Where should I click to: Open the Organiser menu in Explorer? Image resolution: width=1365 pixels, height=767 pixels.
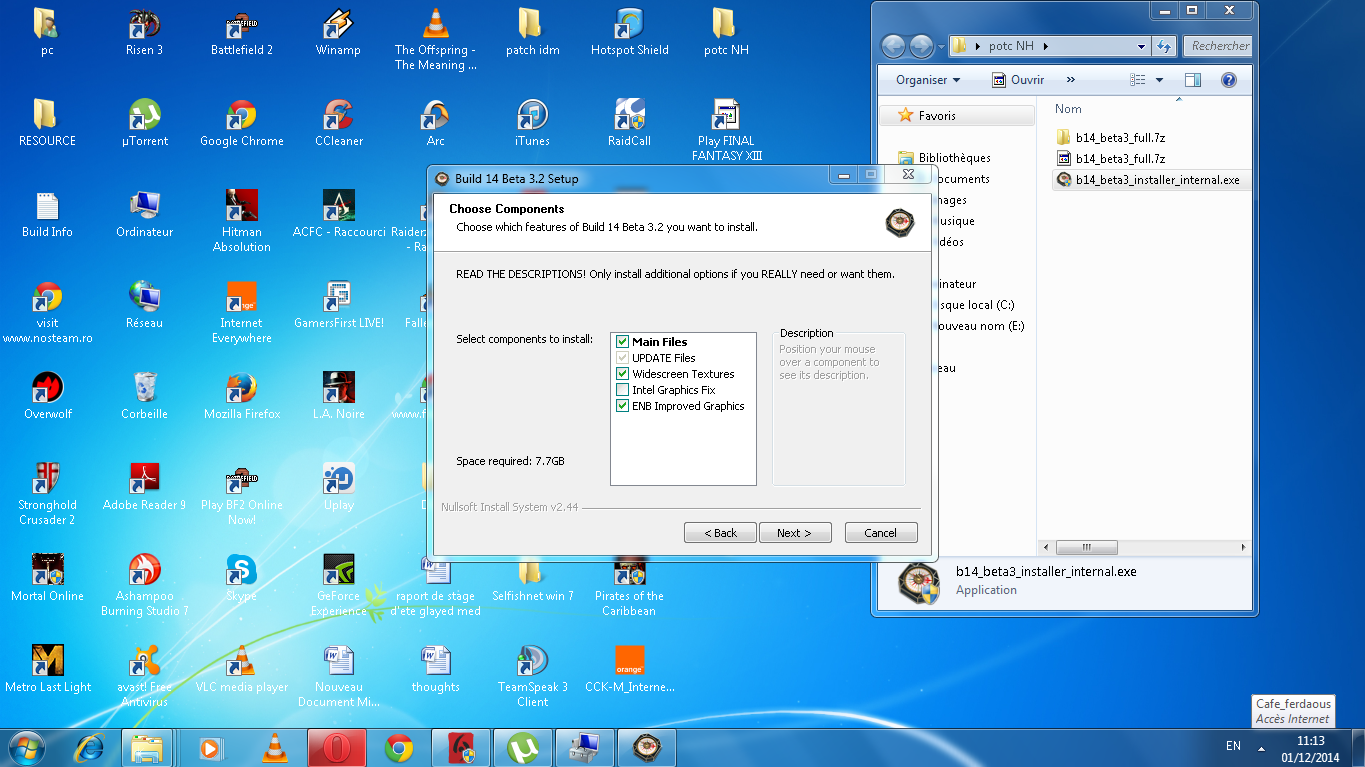pyautogui.click(x=928, y=80)
